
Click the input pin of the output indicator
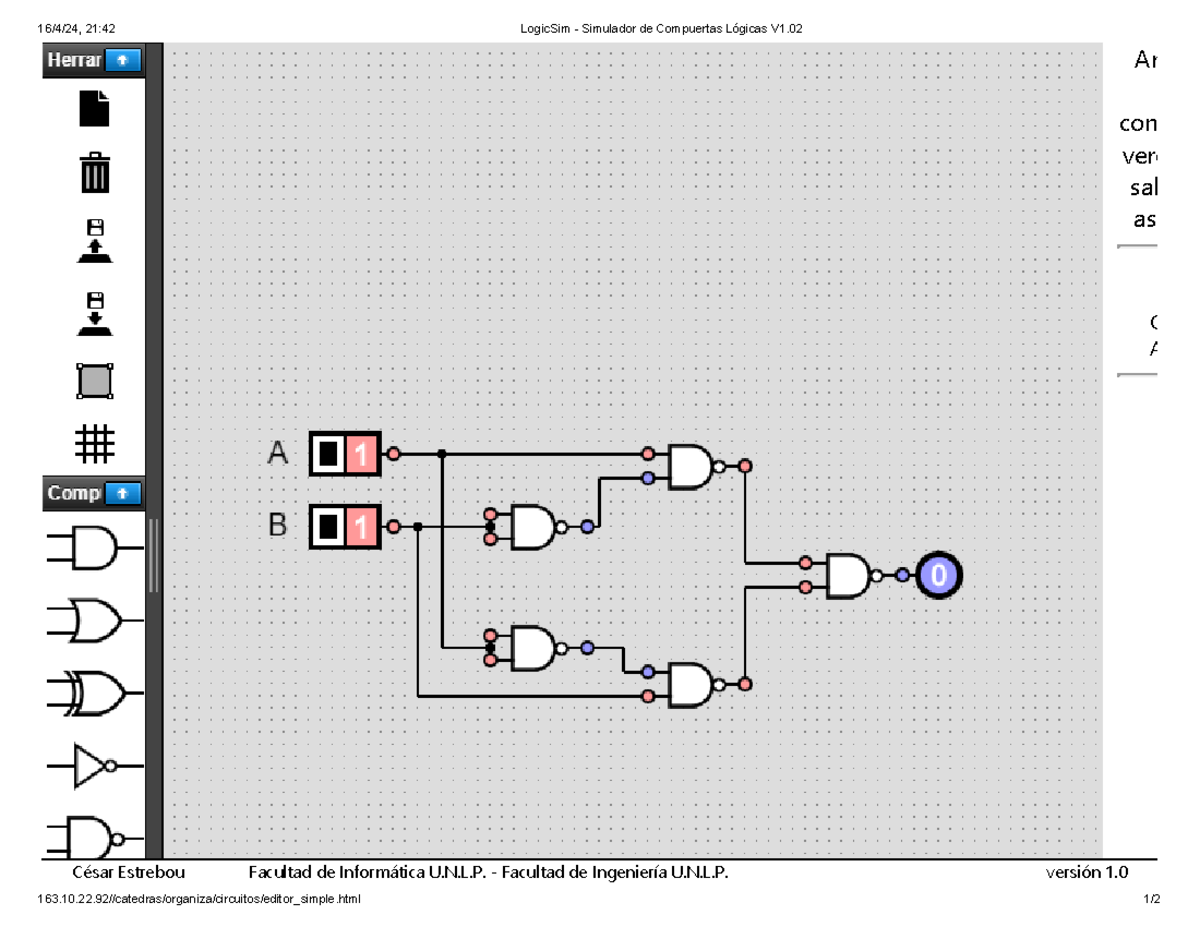(902, 575)
